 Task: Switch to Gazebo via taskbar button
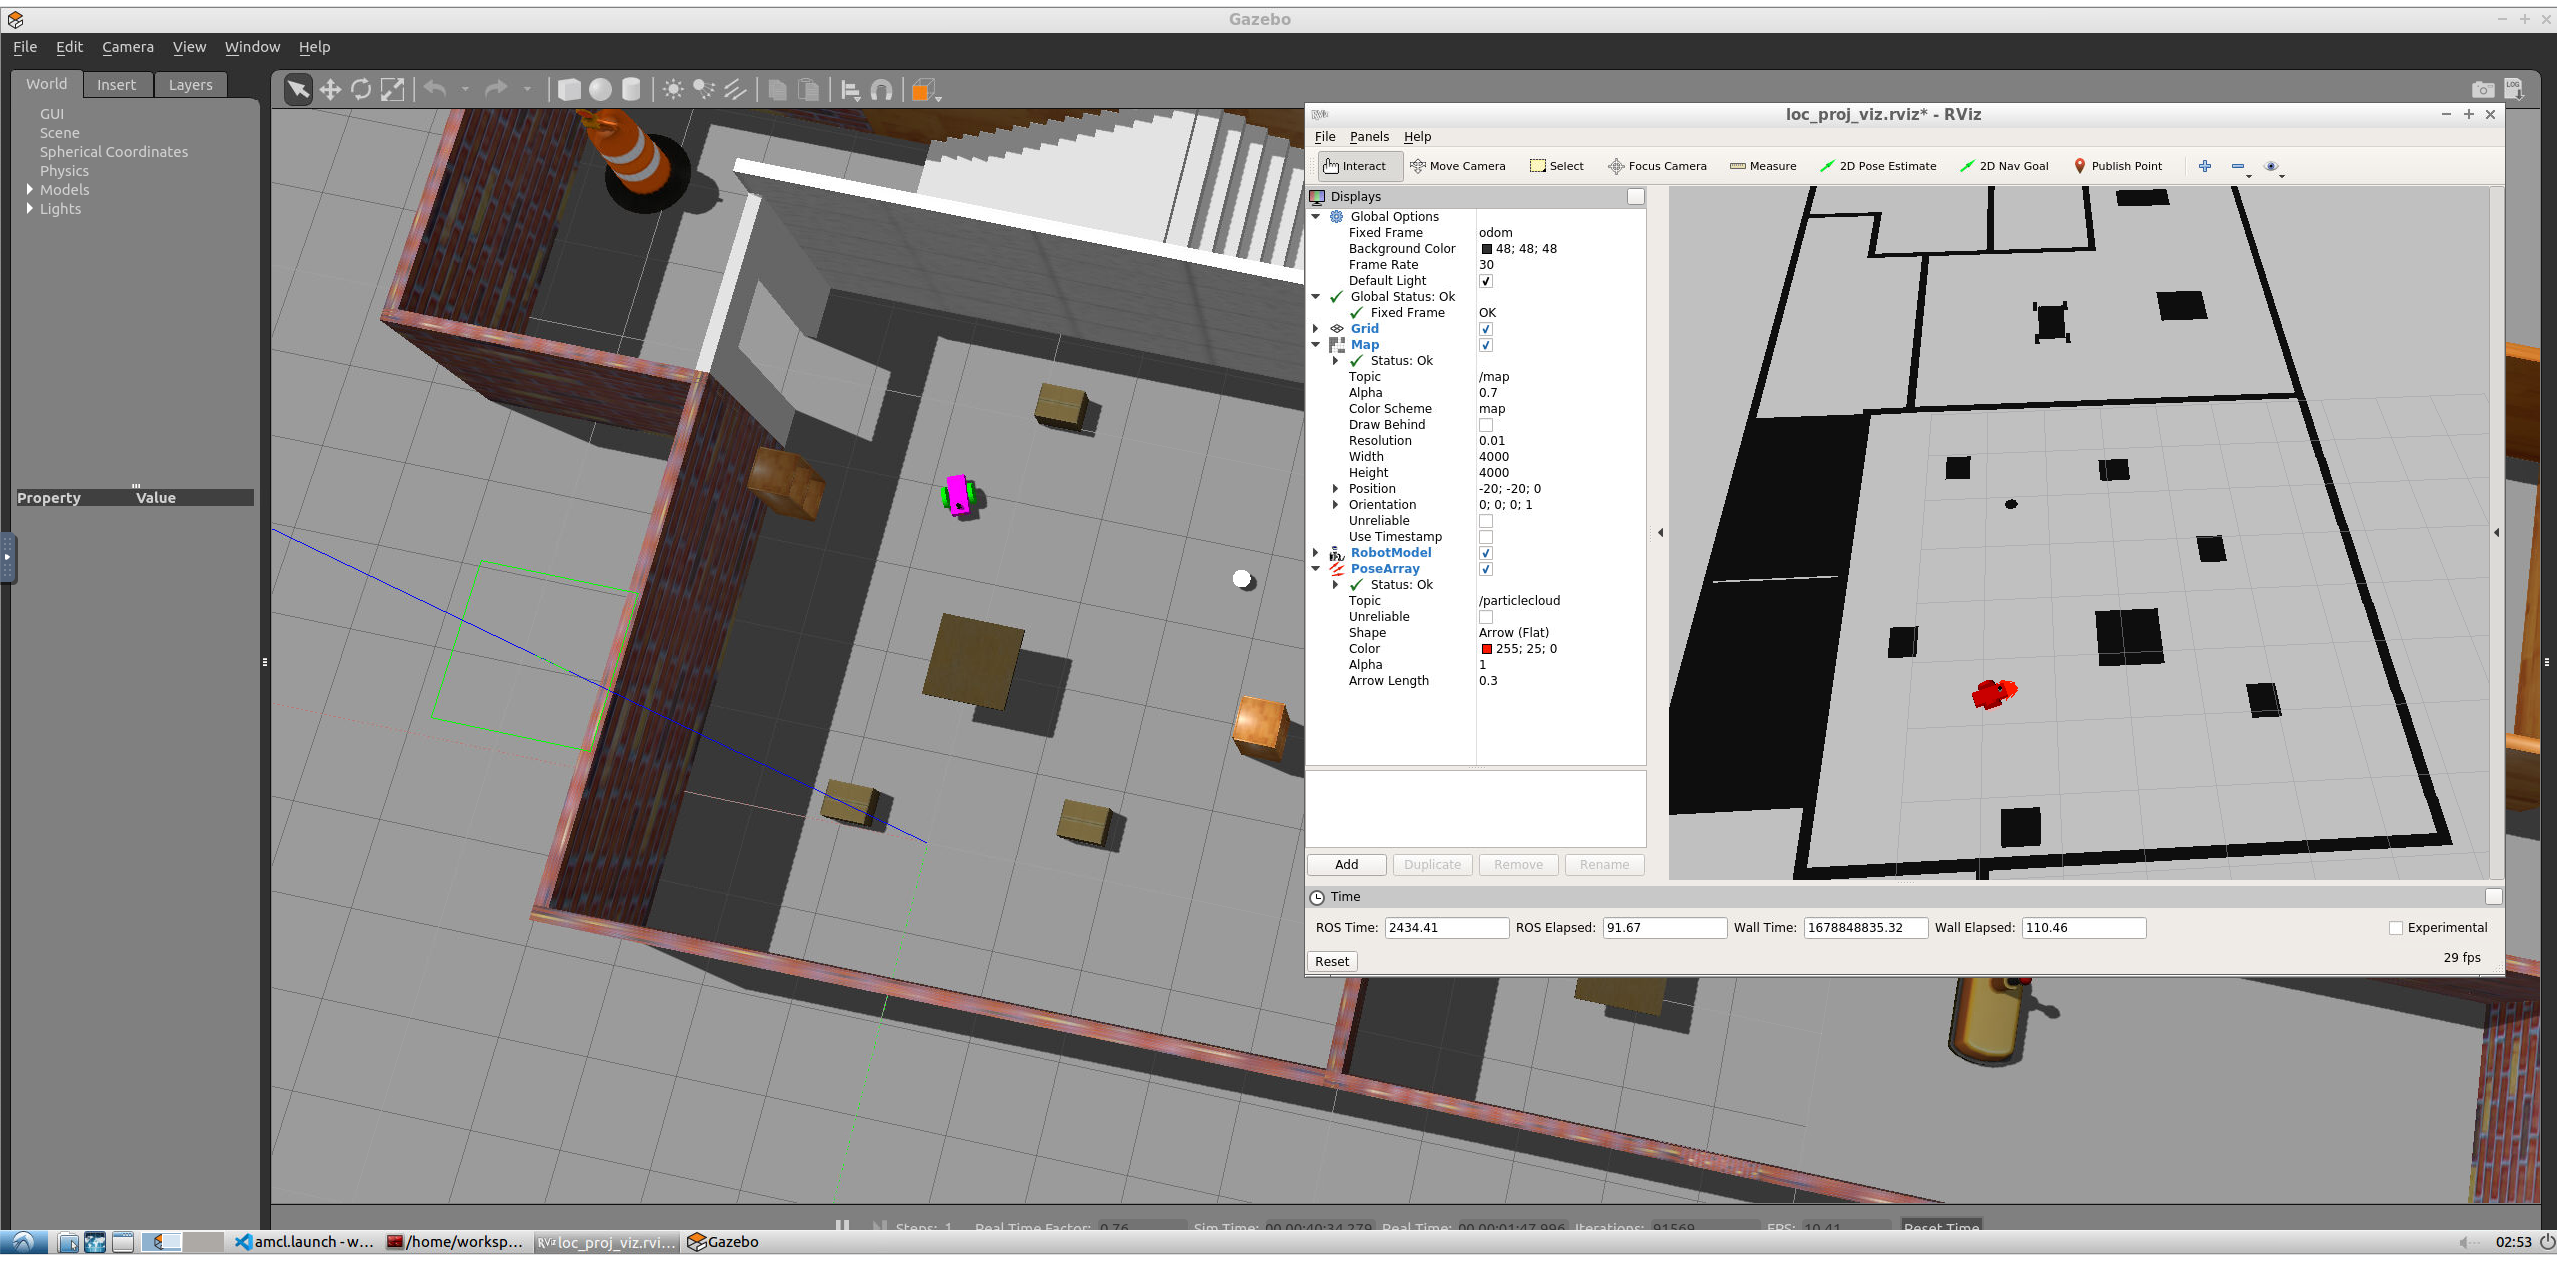tap(723, 1242)
